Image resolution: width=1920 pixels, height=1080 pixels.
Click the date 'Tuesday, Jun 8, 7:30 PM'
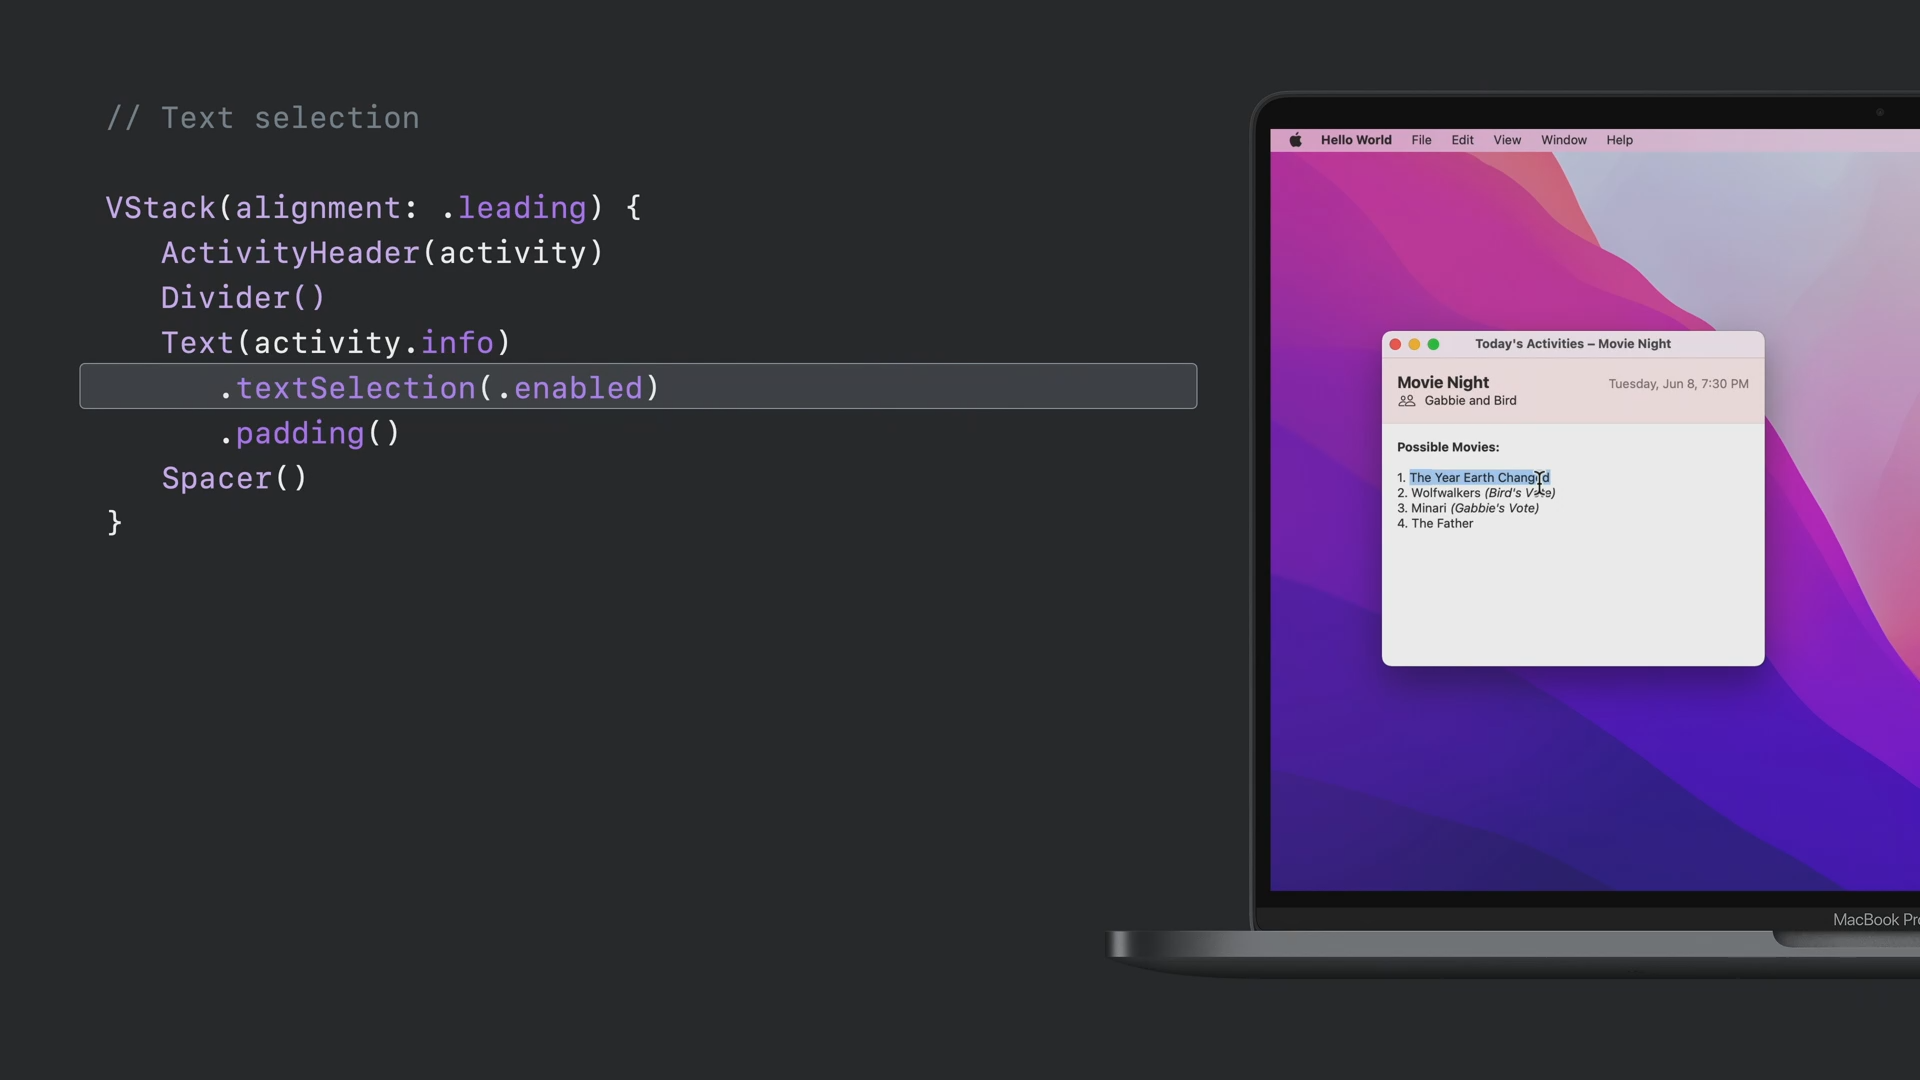point(1677,384)
